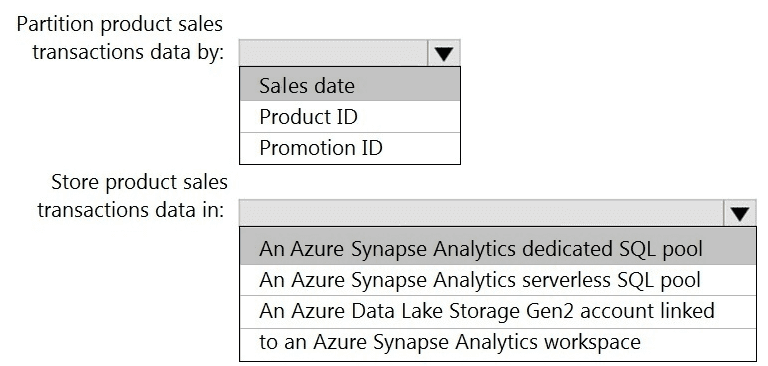Click the "transactions data by:" label

click(x=128, y=51)
